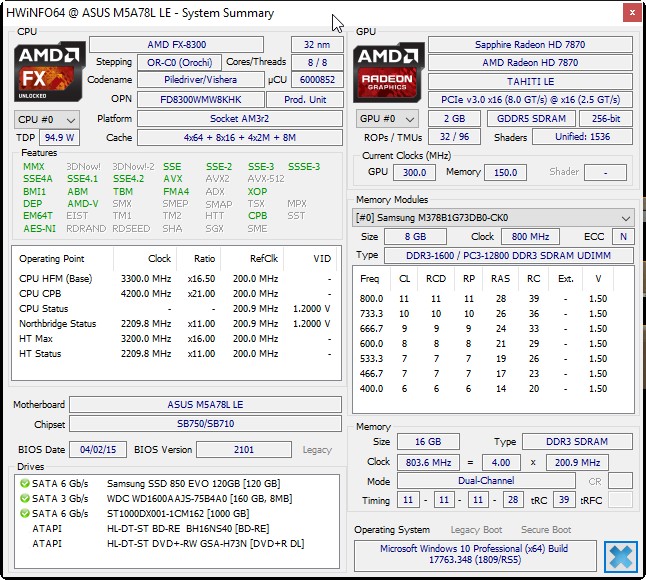This screenshot has height=580, width=646.
Task: Click the BIOS Version 2101 field
Action: click(x=243, y=449)
